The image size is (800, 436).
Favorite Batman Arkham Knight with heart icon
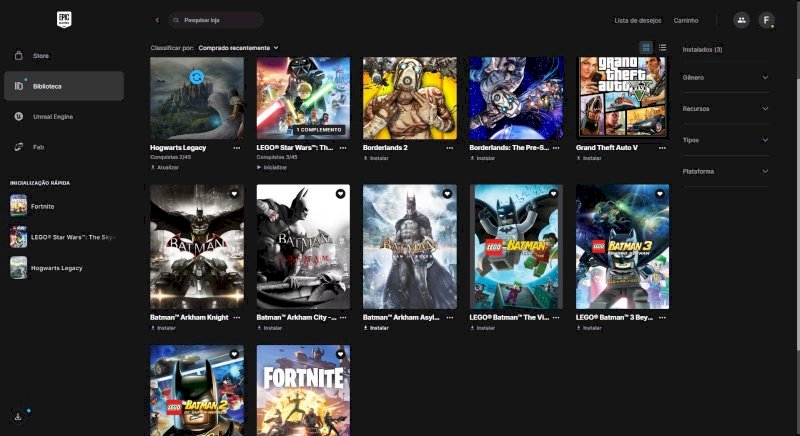[234, 193]
